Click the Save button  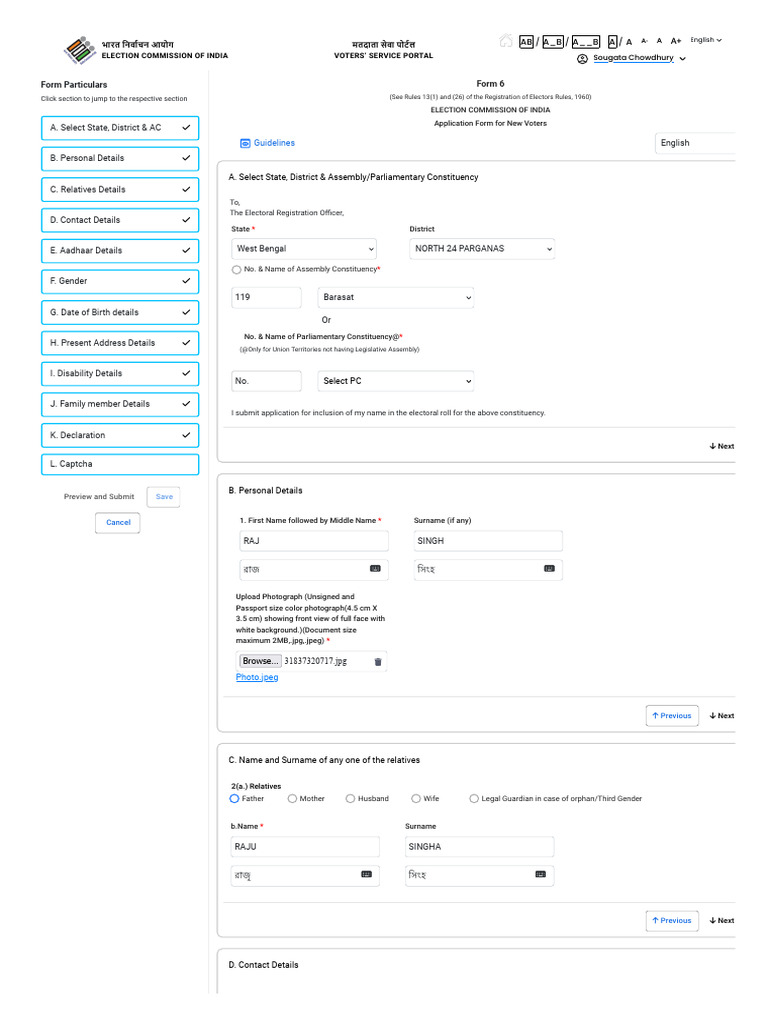(164, 497)
